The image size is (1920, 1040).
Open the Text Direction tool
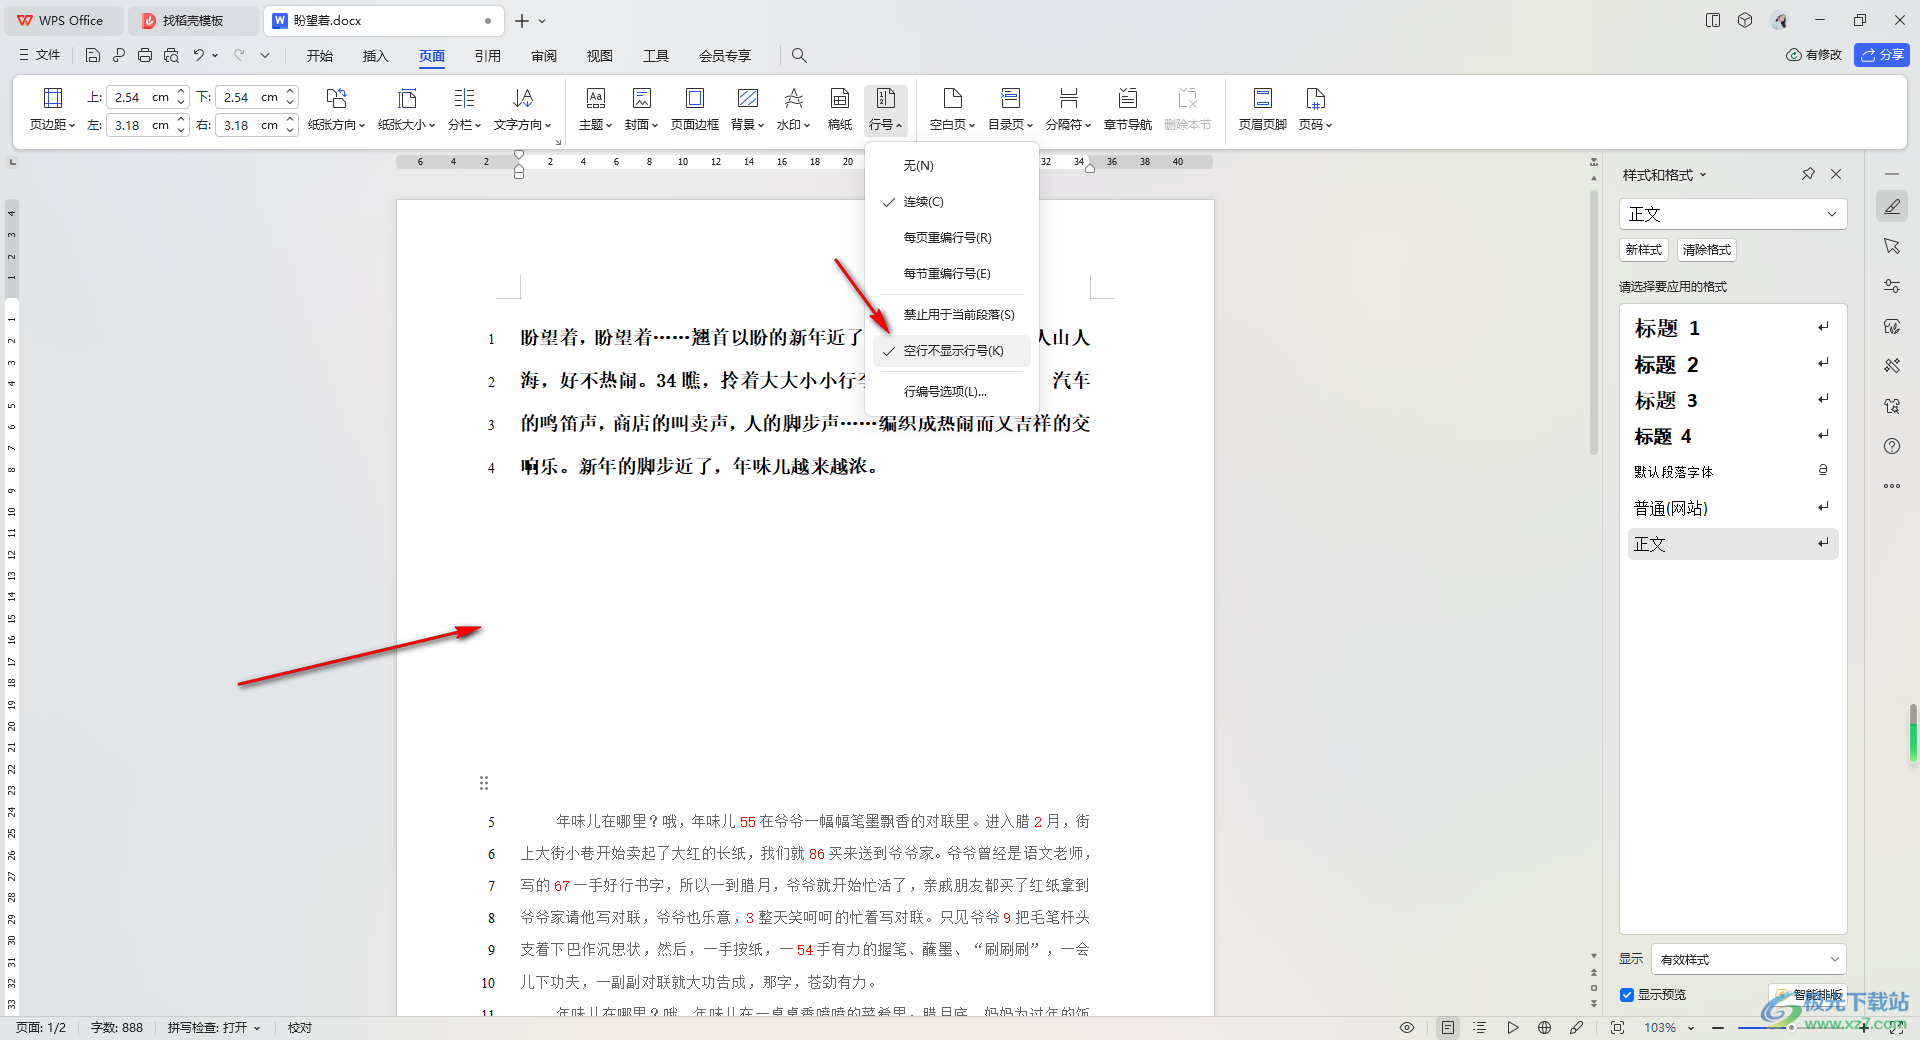522,109
